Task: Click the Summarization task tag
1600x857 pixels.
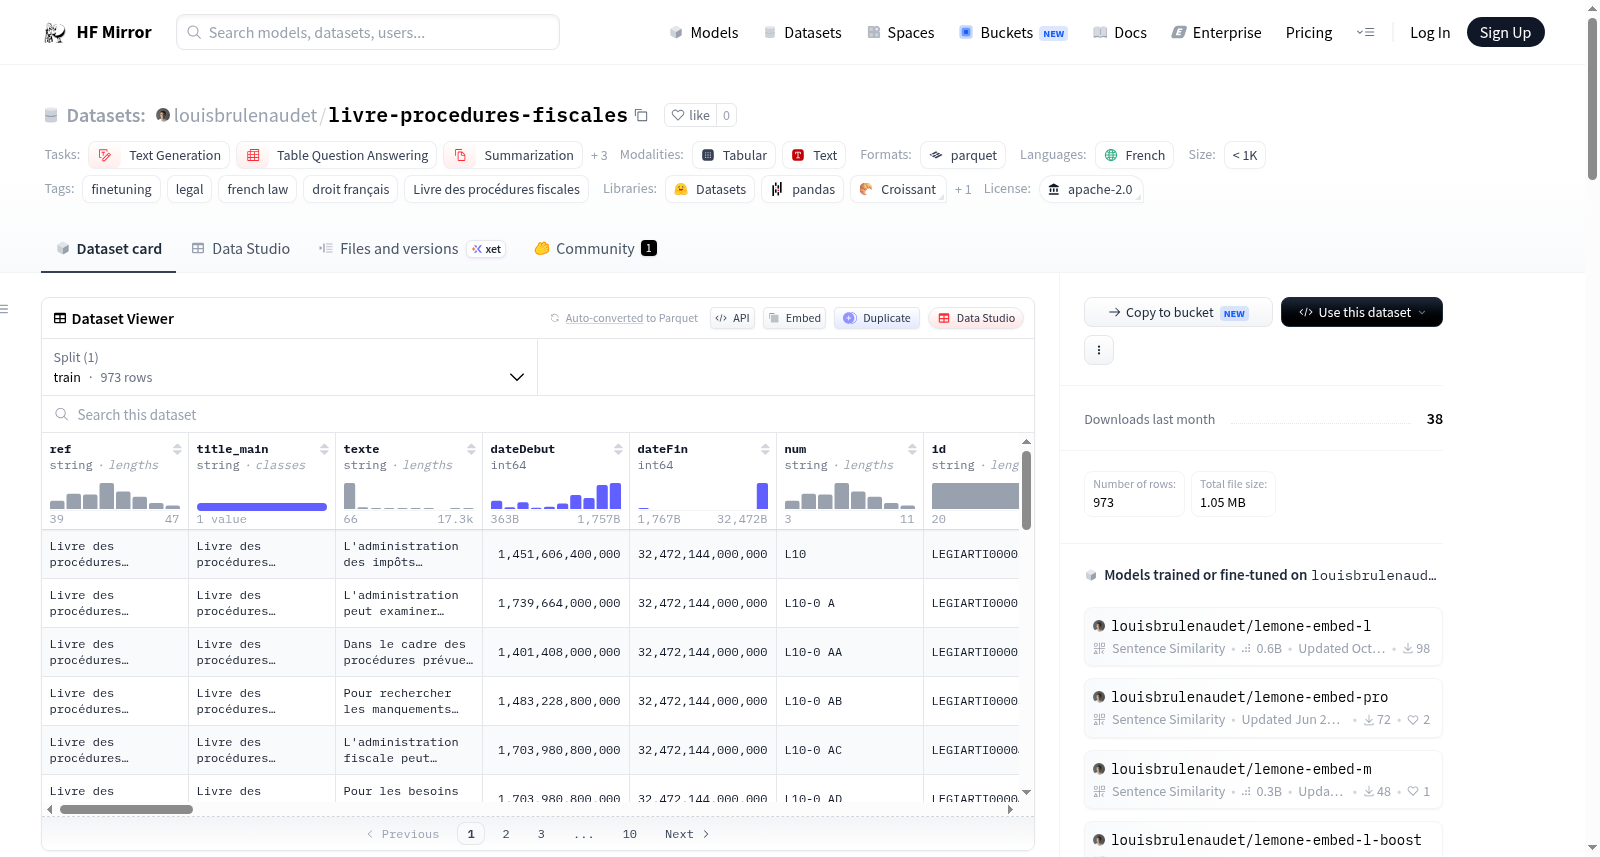Action: click(513, 155)
